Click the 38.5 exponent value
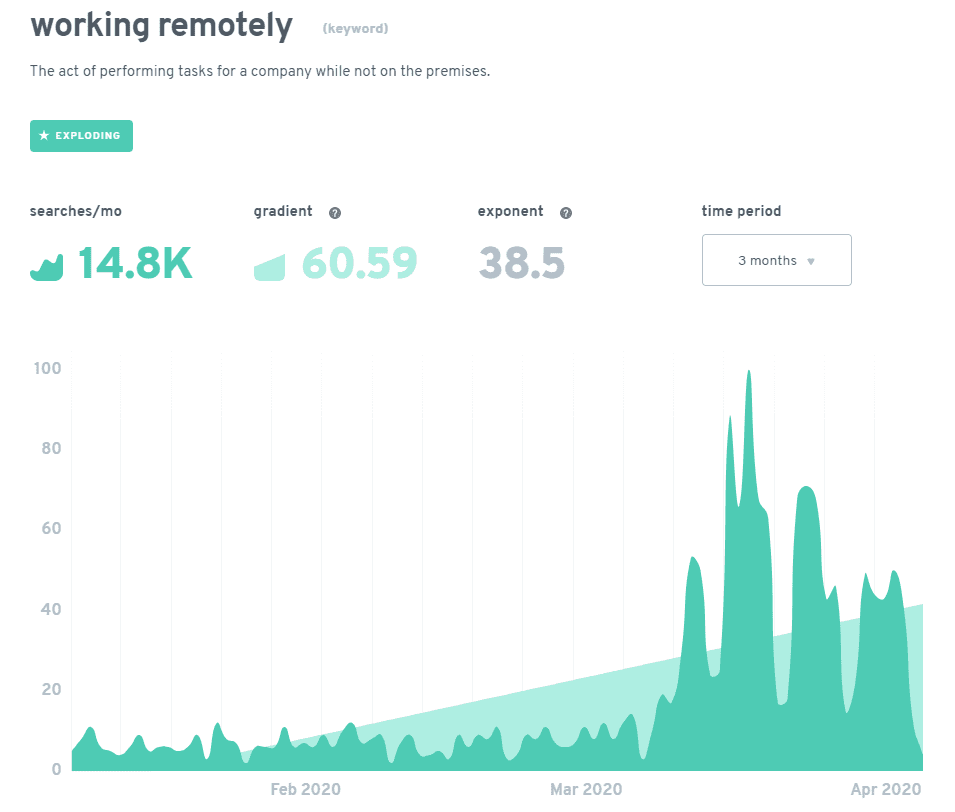Viewport: 955px width, 812px height. point(522,263)
